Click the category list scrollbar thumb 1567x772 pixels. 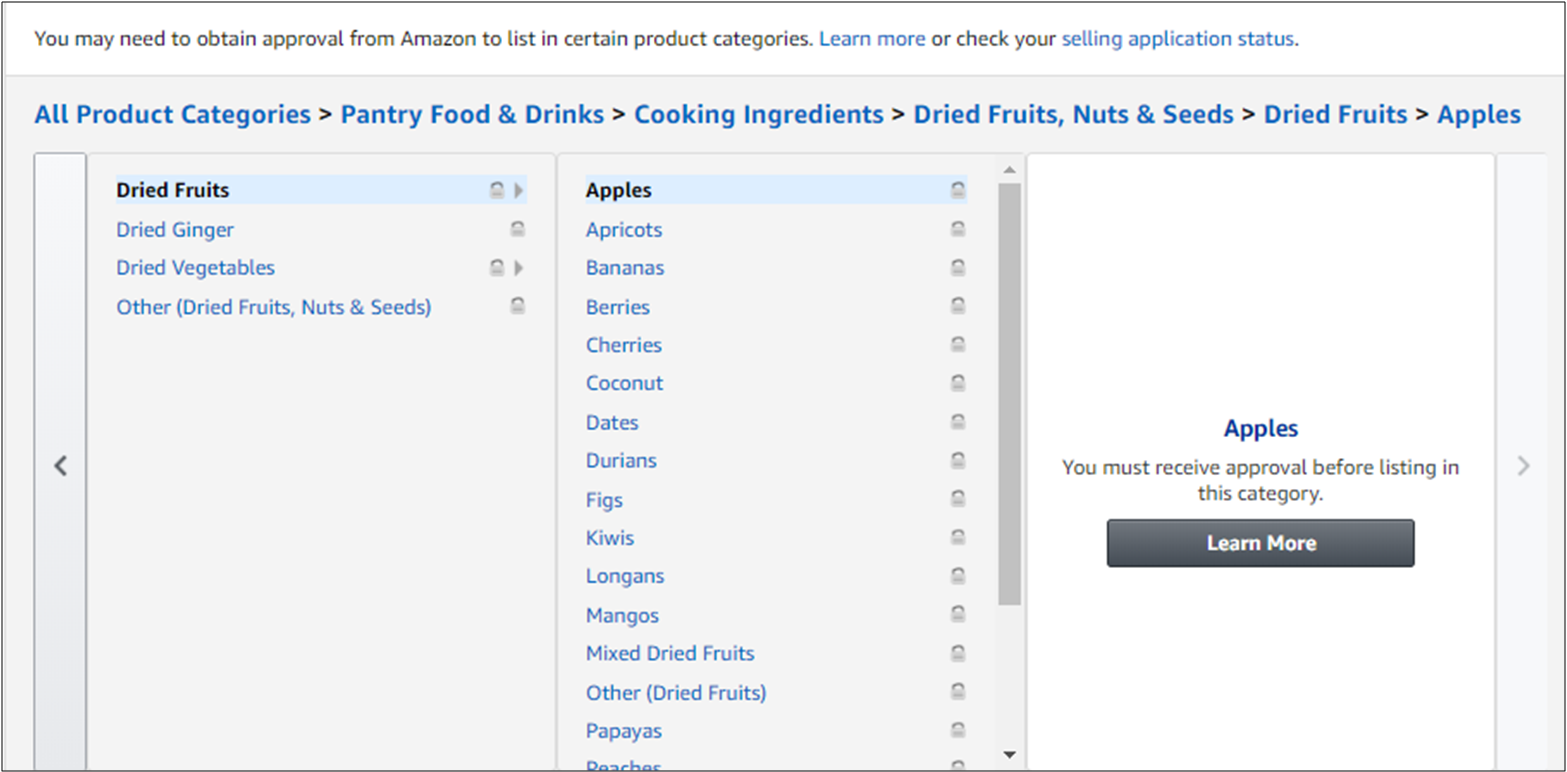1009,390
